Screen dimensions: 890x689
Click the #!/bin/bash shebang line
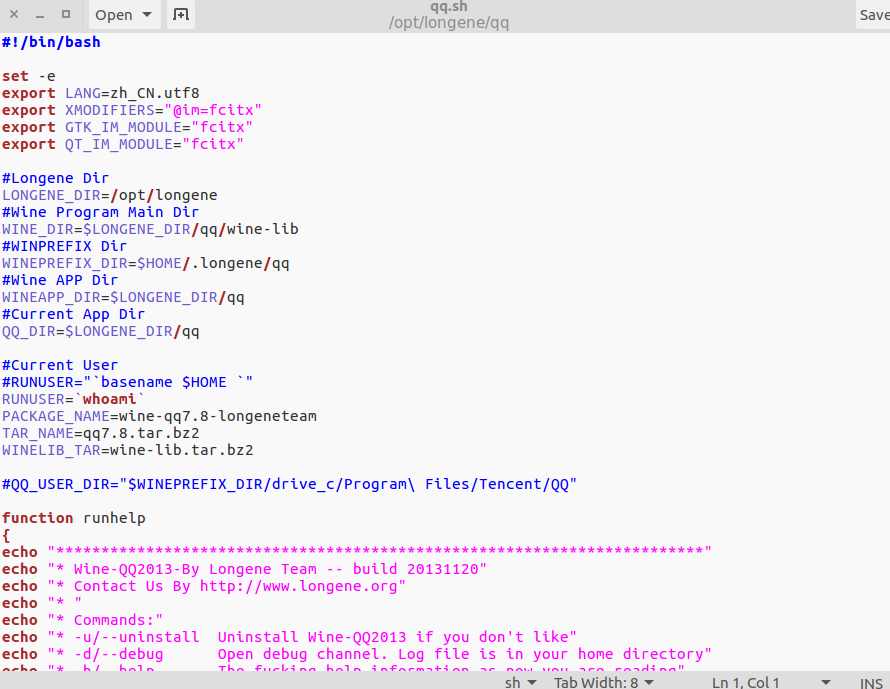point(51,42)
